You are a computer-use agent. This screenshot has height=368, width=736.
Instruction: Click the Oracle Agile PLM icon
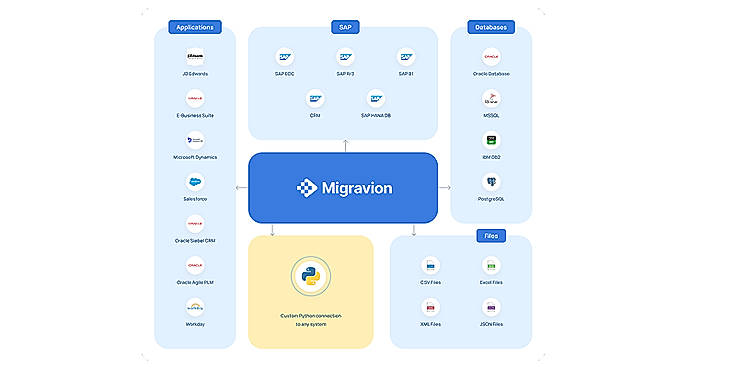tap(195, 266)
